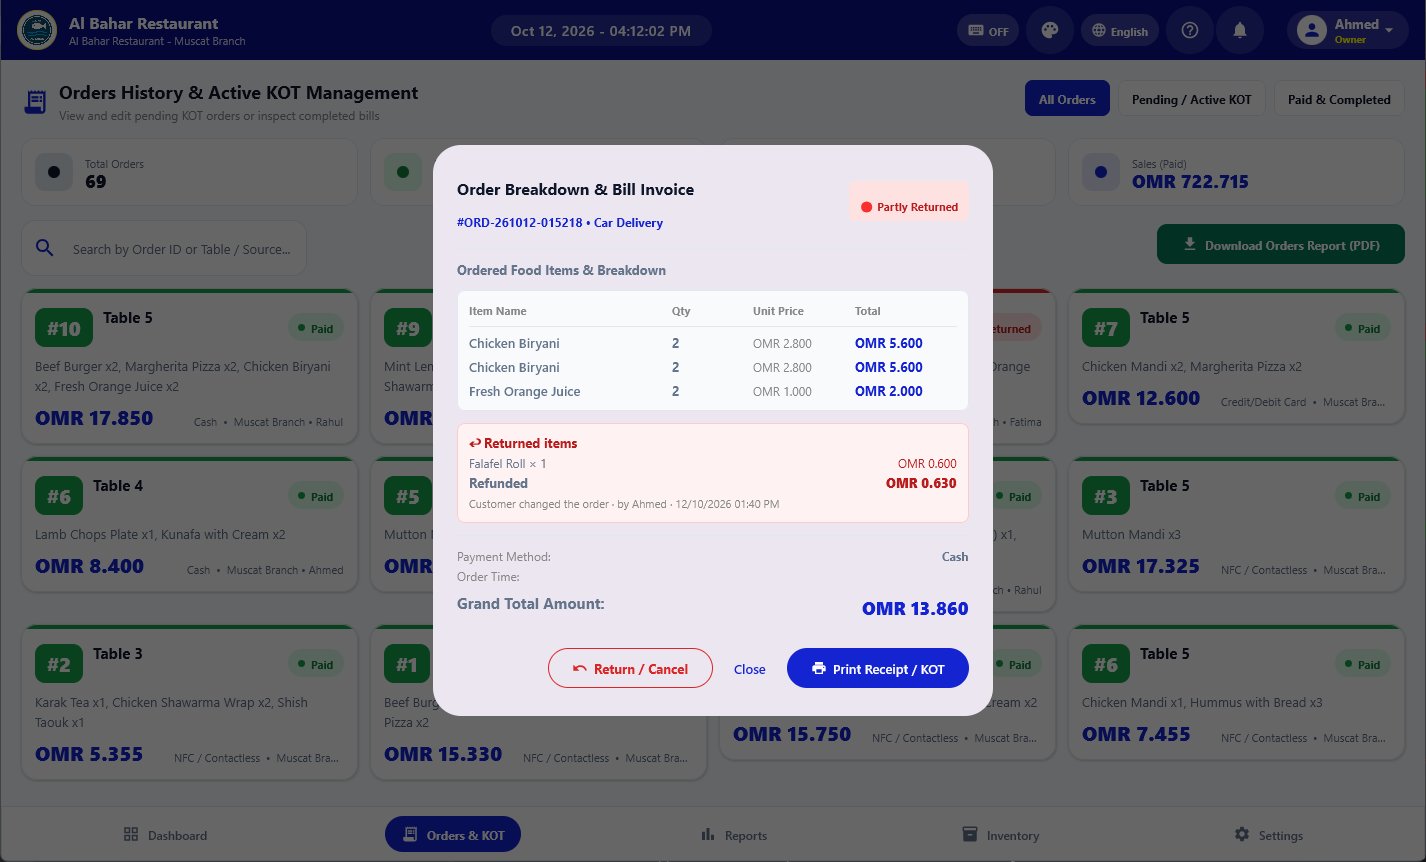The width and height of the screenshot is (1426, 862).
Task: Click Fresh Orange Juice item row
Action: [712, 391]
